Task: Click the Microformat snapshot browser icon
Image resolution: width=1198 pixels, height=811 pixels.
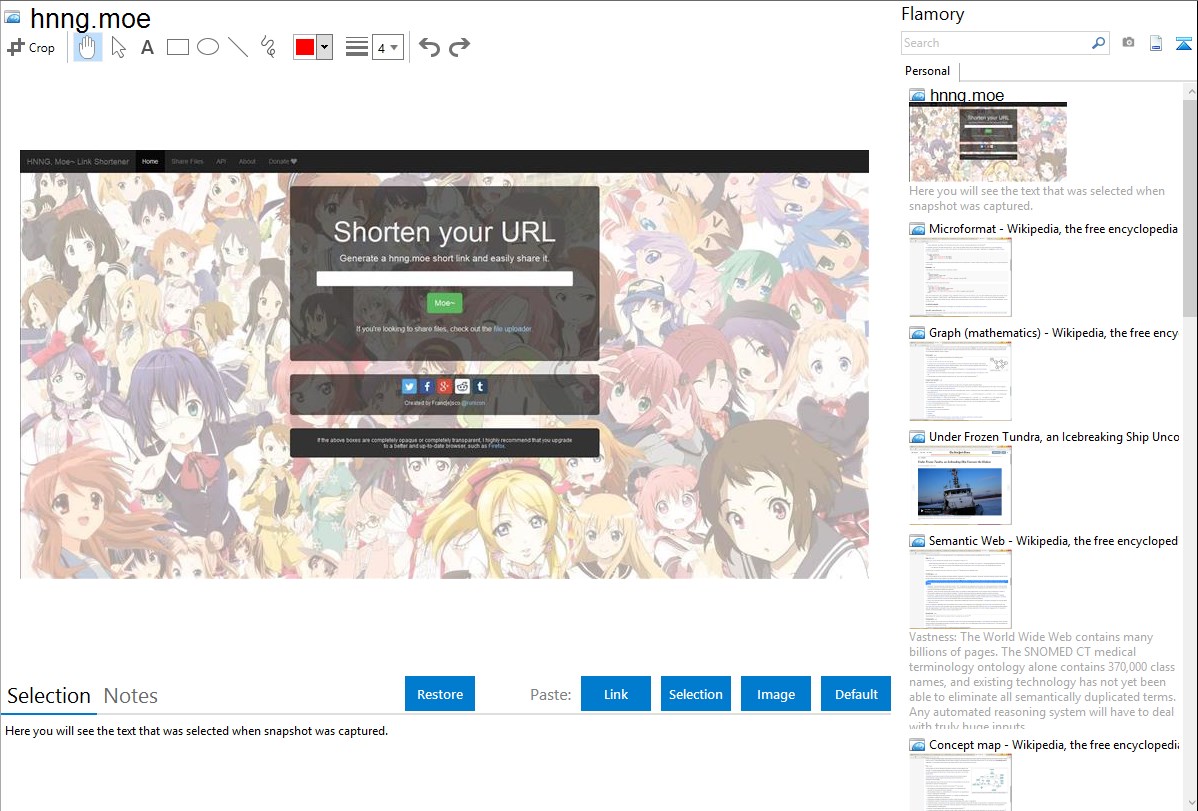Action: click(x=917, y=229)
